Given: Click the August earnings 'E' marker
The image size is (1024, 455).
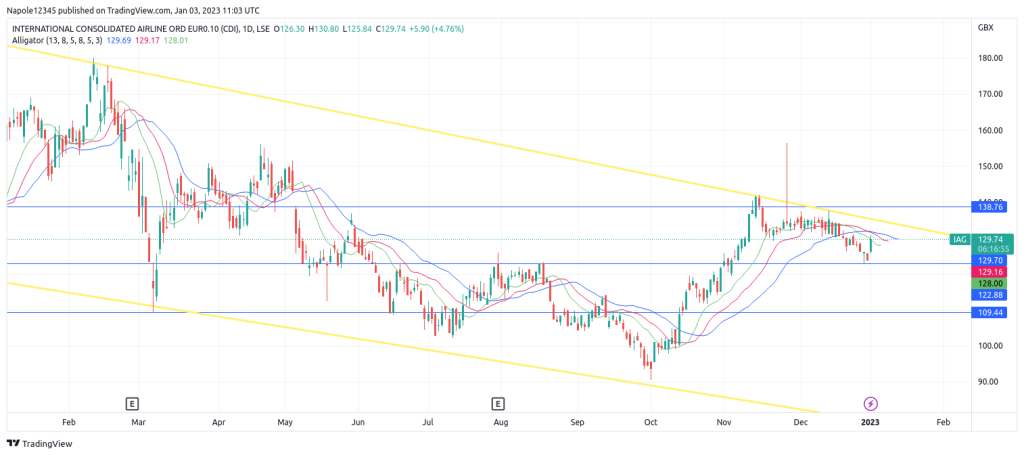Looking at the screenshot, I should tap(498, 403).
